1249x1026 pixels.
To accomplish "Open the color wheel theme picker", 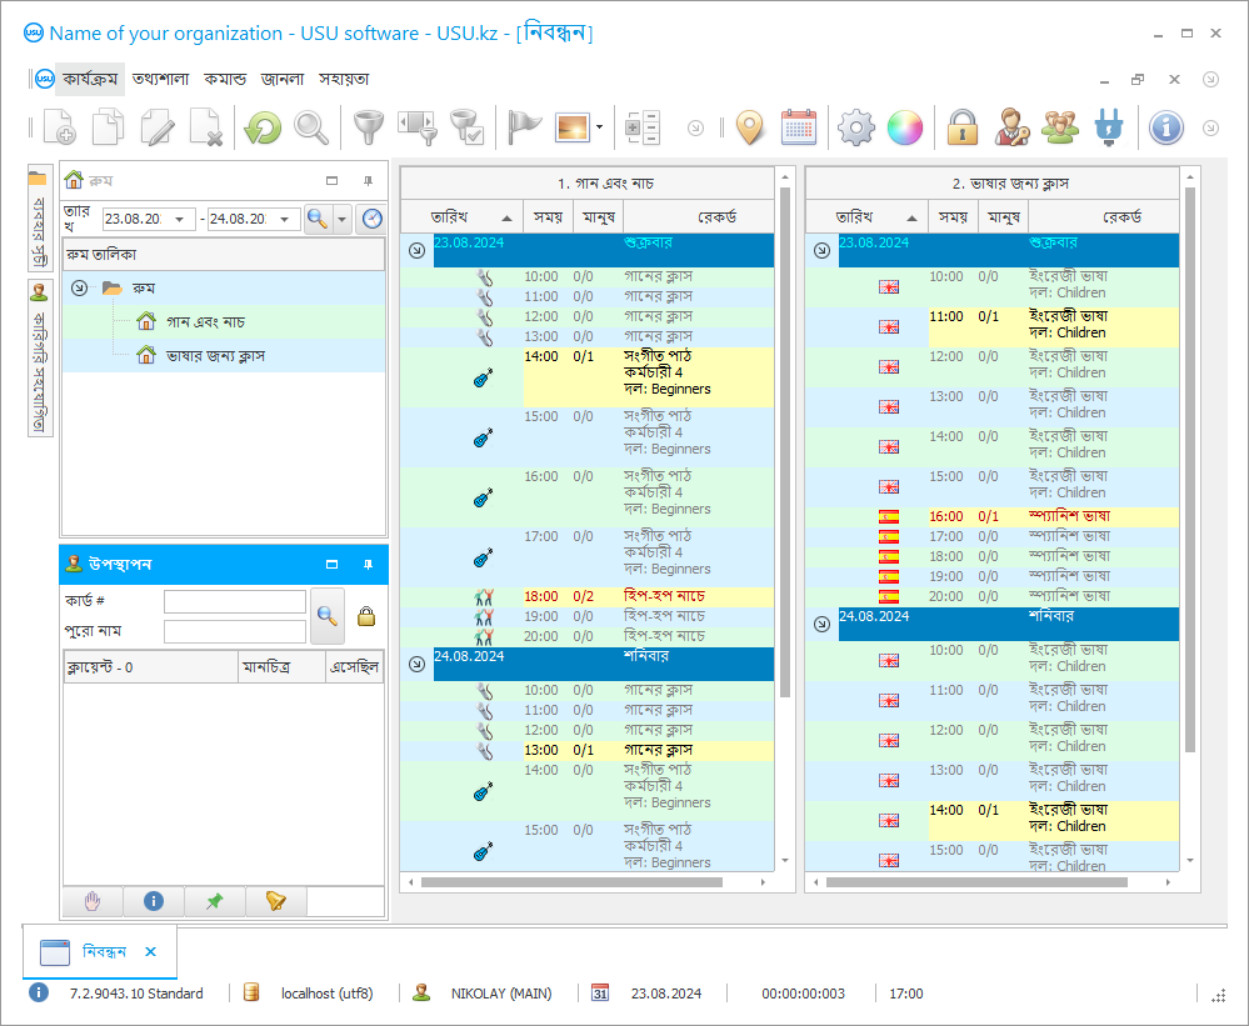I will coord(905,128).
